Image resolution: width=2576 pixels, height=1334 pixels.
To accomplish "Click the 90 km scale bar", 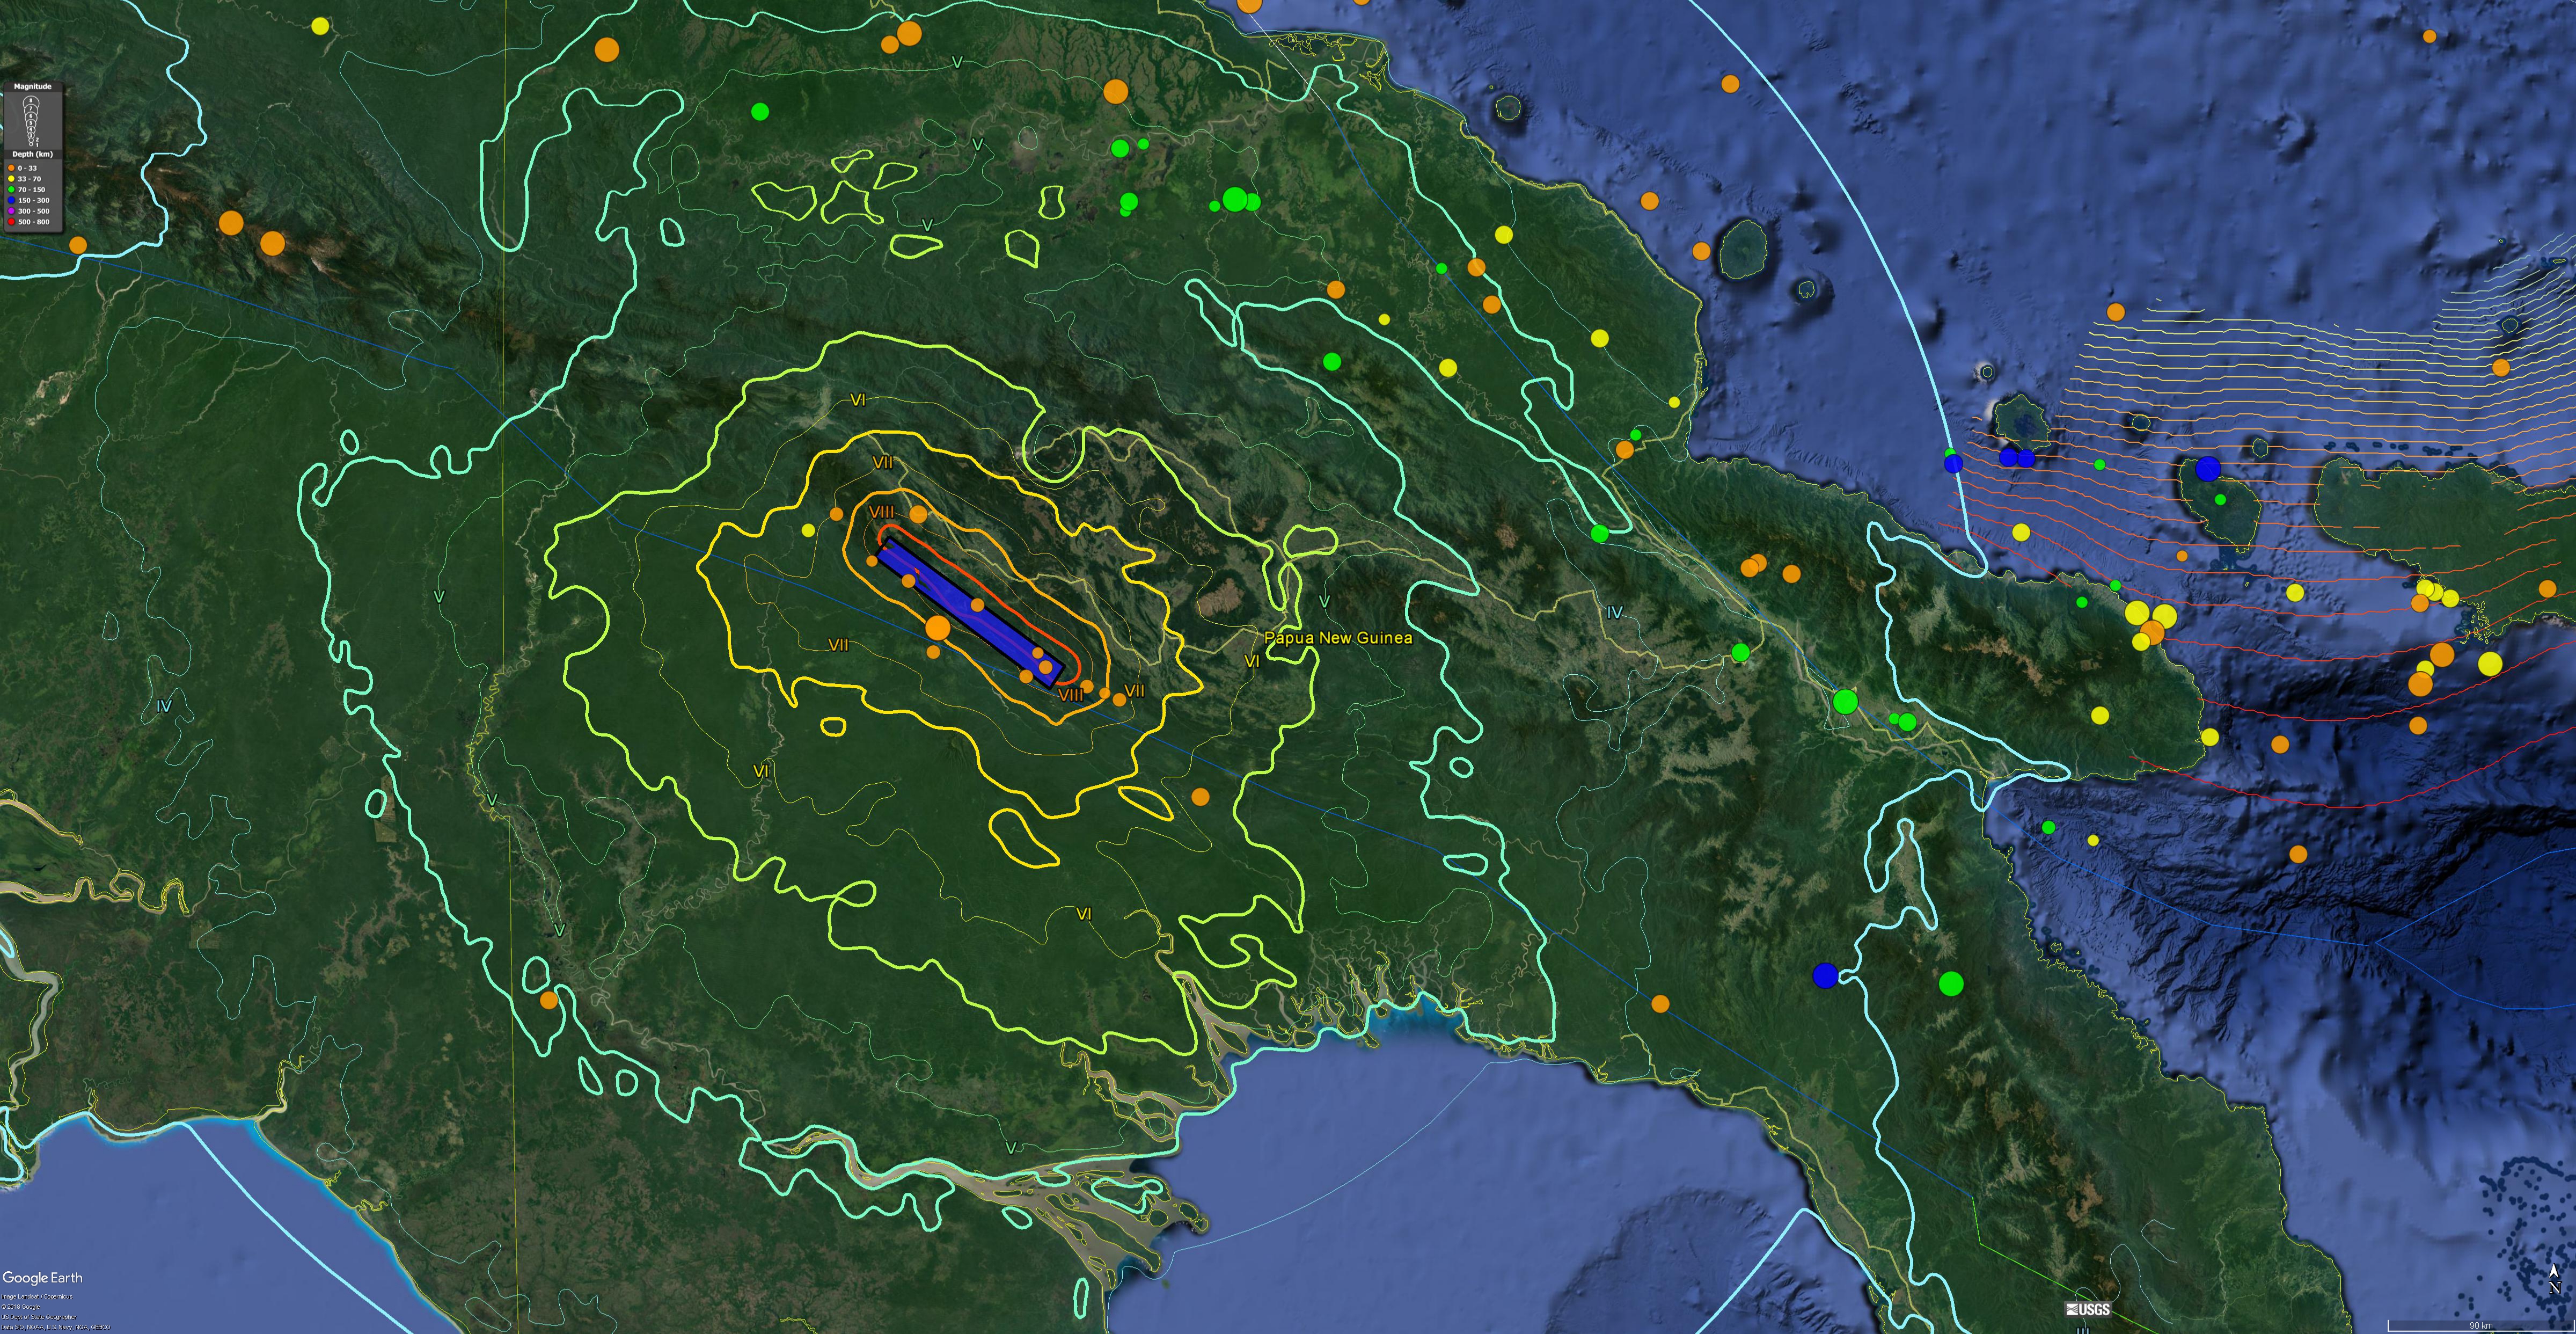I will click(x=2480, y=1325).
